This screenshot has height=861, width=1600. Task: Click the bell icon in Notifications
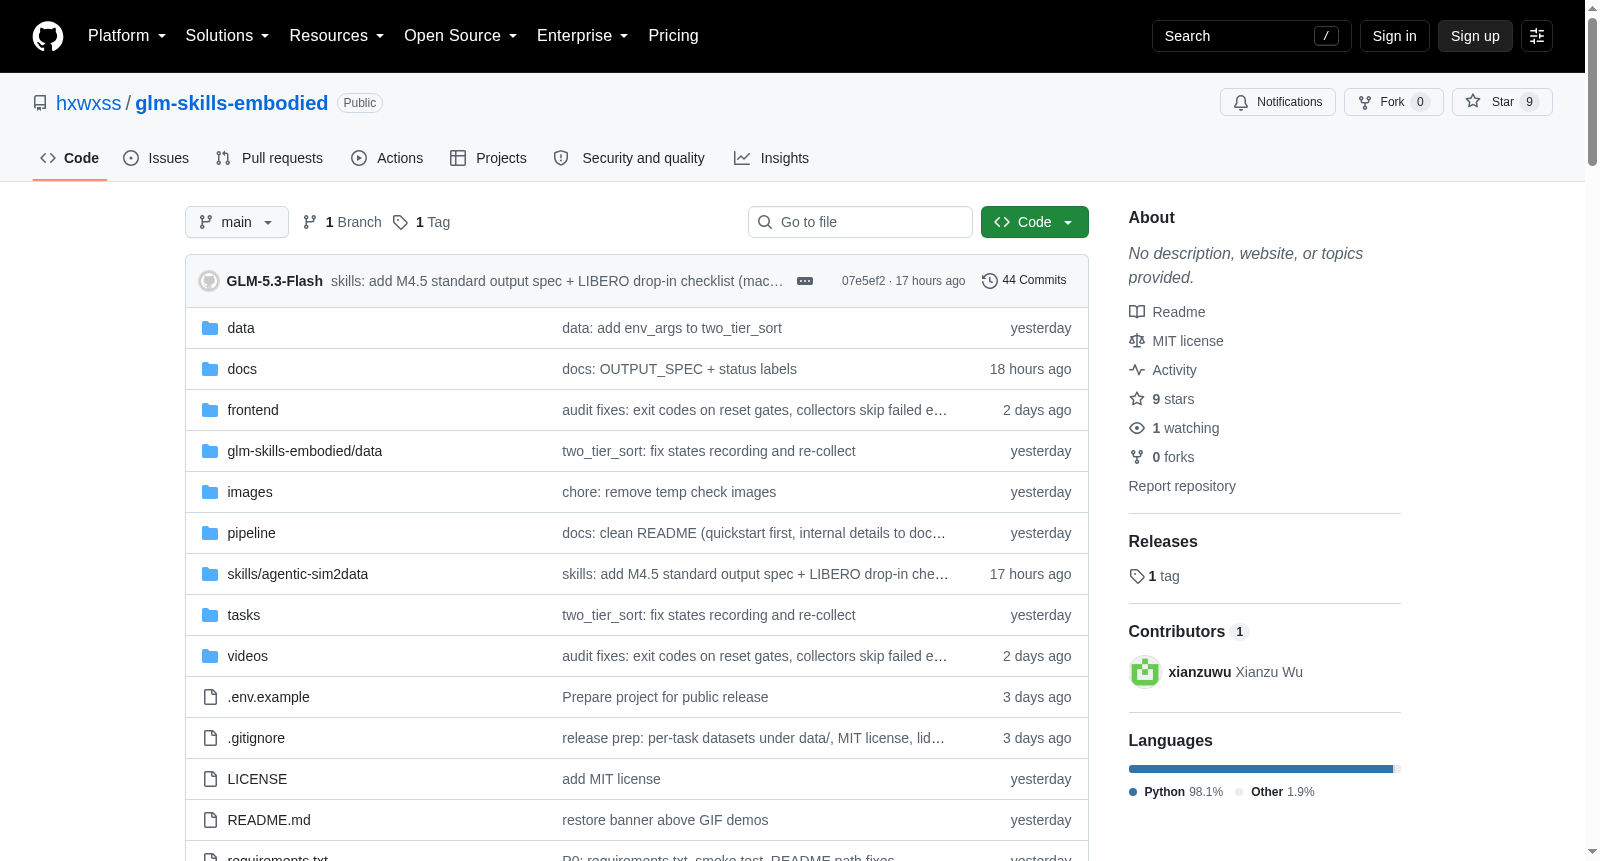[1241, 102]
